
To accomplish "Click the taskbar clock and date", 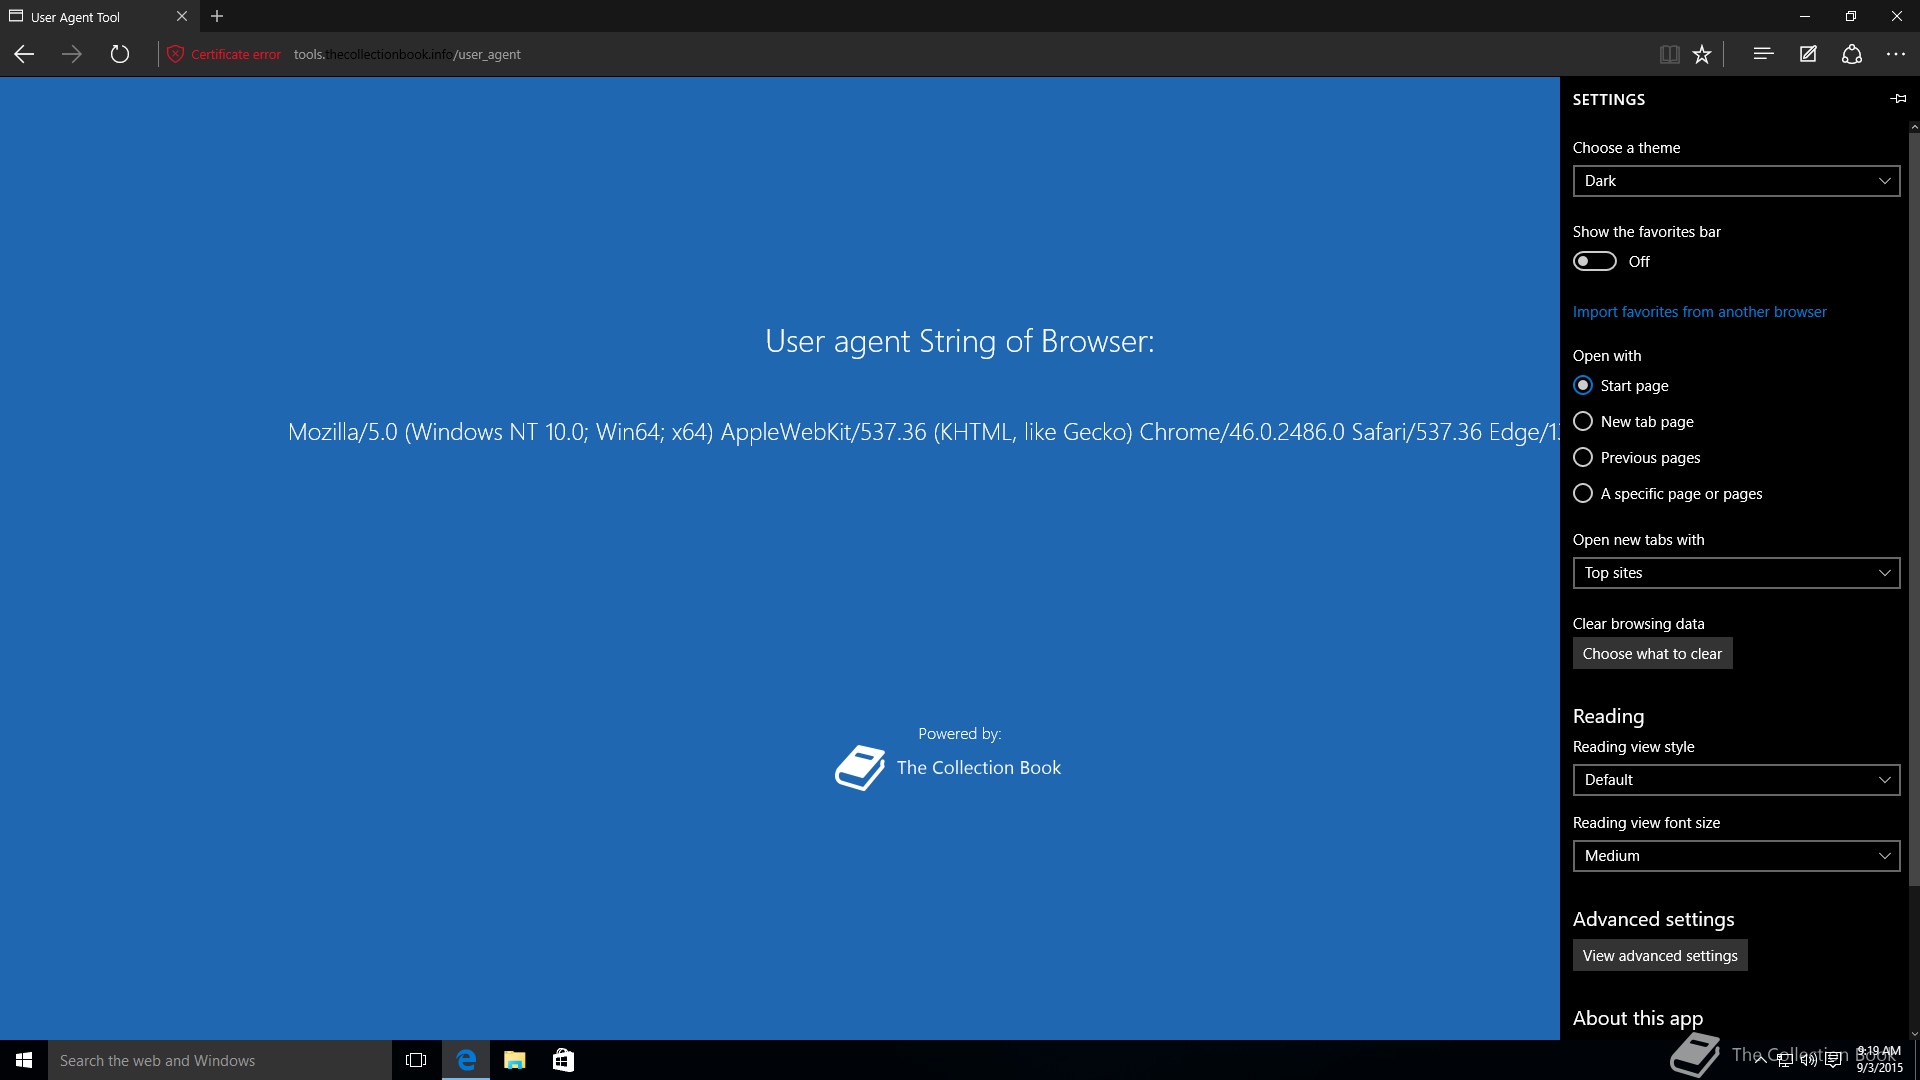I will 1880,1060.
